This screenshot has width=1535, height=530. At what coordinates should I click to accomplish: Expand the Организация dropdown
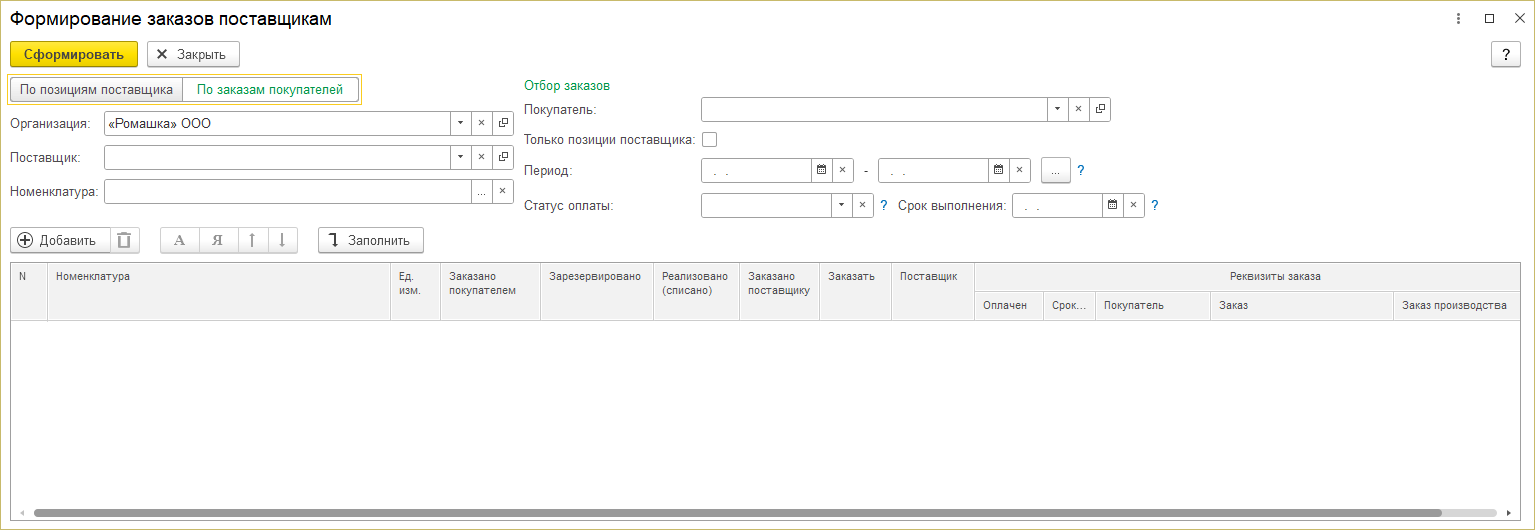tap(460, 123)
